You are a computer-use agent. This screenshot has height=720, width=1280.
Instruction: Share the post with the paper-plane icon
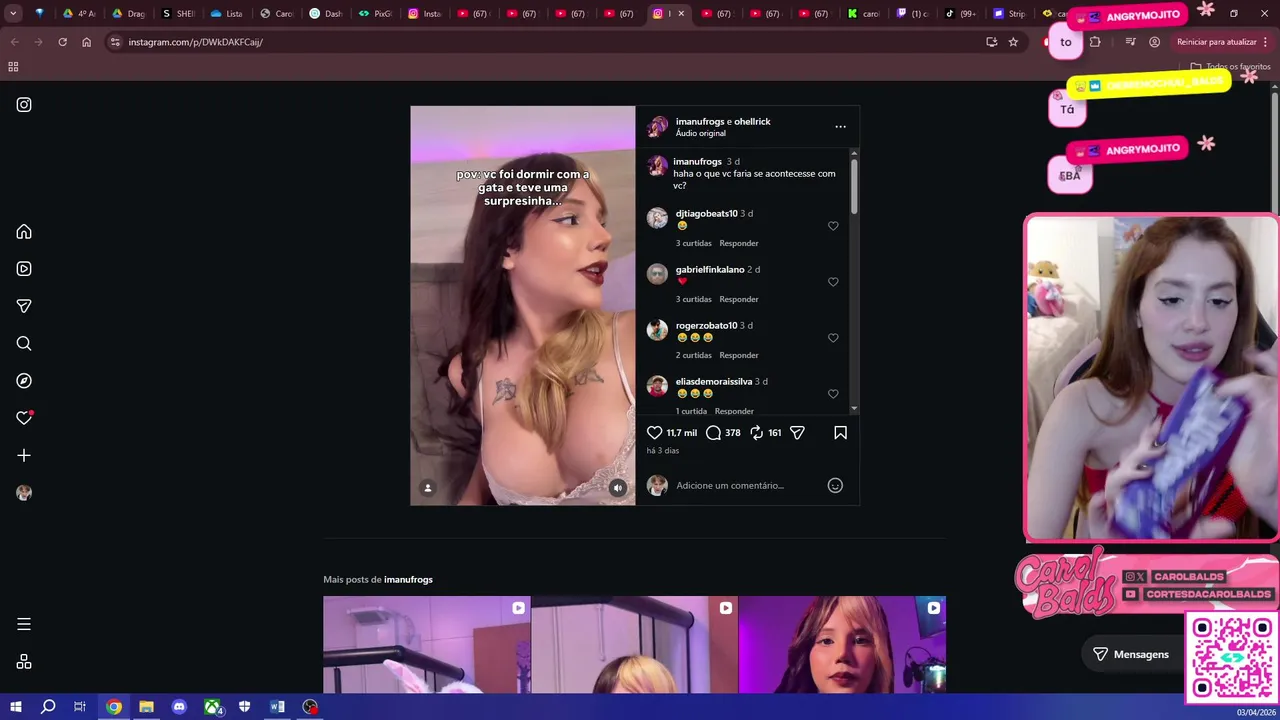click(x=797, y=433)
